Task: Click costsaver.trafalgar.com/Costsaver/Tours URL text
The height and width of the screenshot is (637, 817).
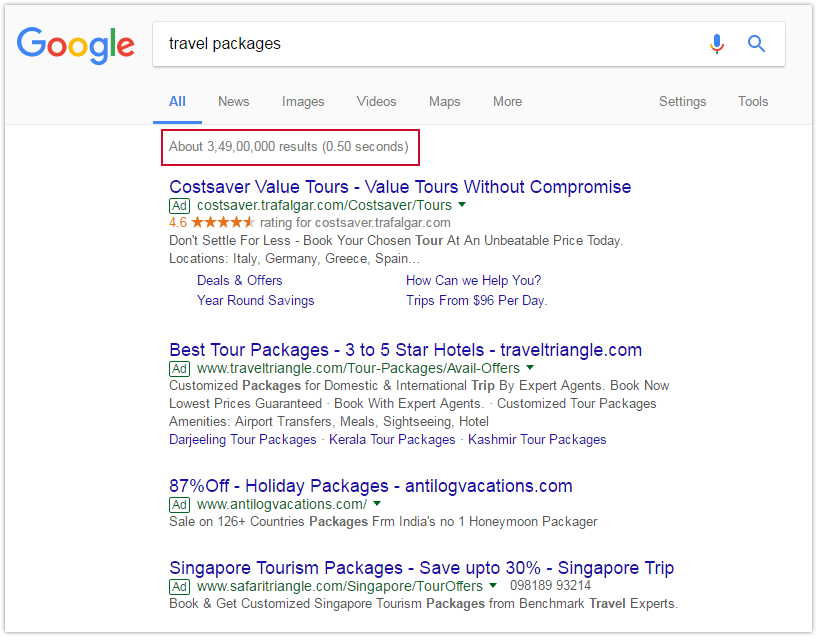Action: (324, 205)
